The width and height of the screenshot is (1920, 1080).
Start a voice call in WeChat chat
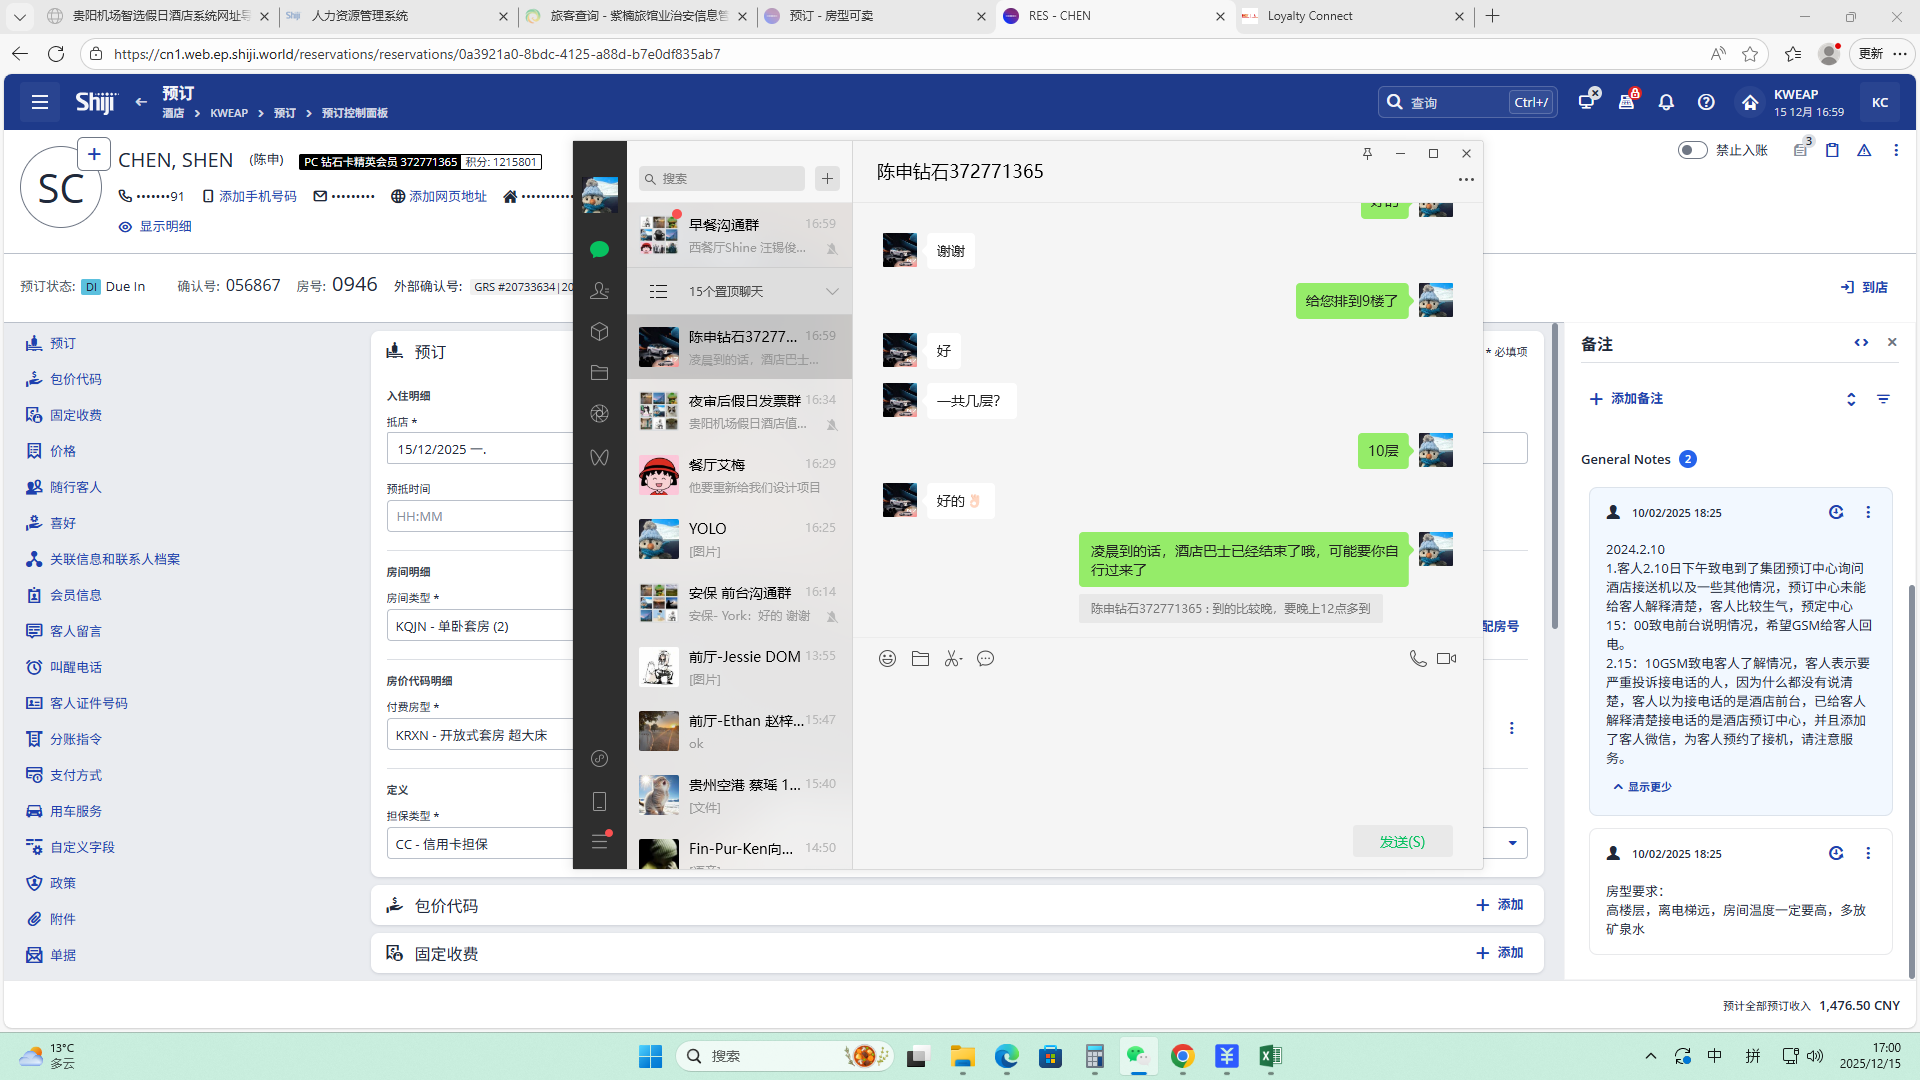click(1417, 658)
